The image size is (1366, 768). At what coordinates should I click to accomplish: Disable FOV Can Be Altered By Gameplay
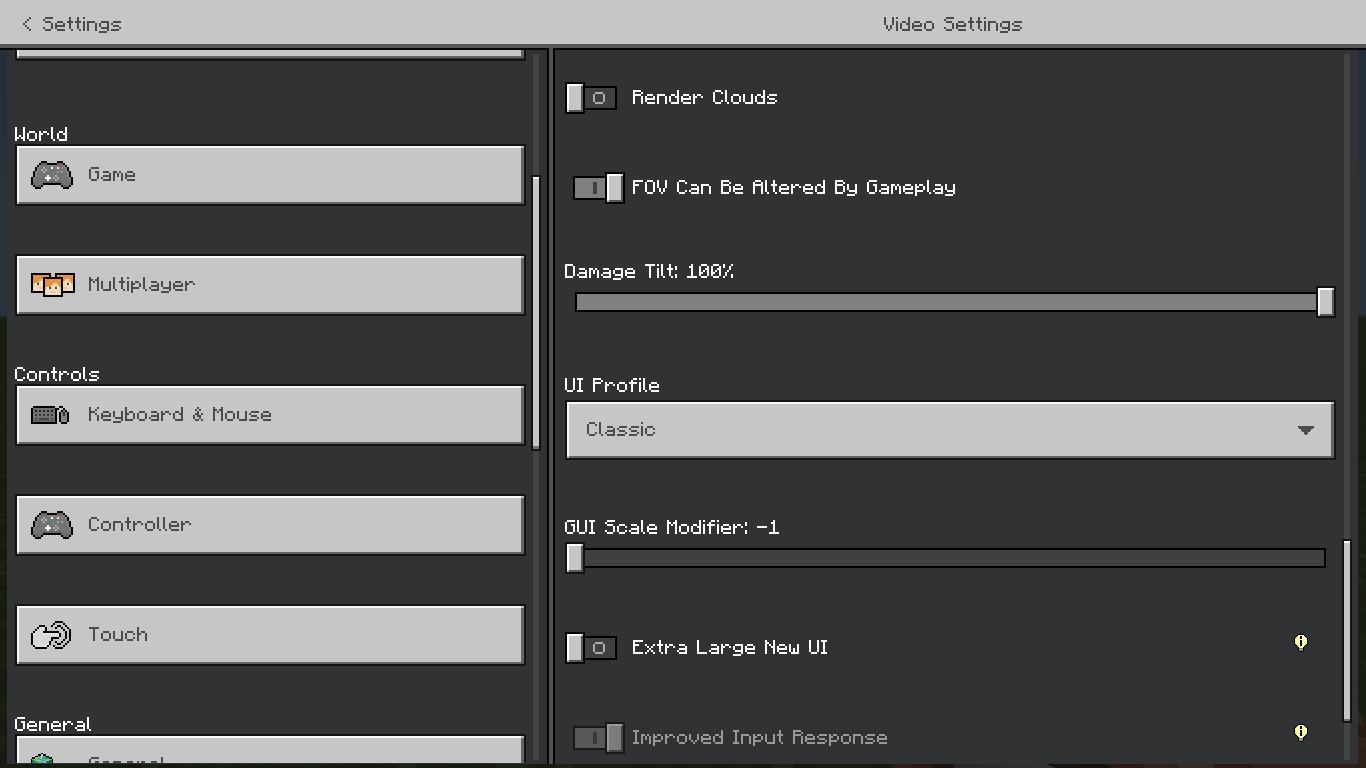(598, 188)
